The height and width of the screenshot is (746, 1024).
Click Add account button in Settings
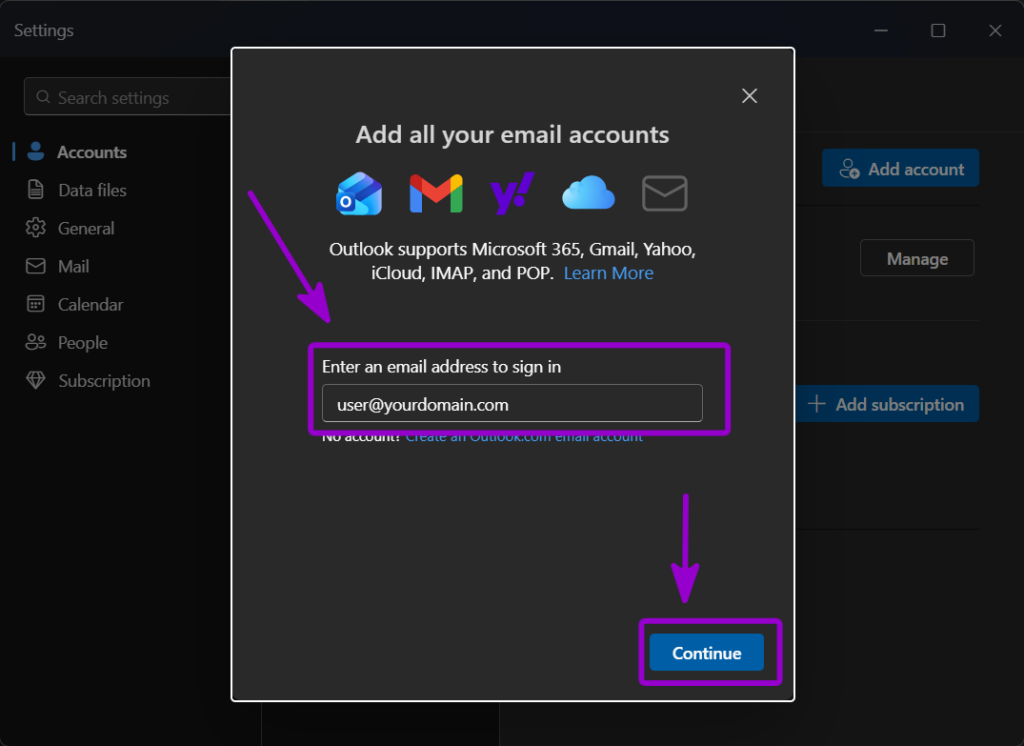click(x=900, y=169)
